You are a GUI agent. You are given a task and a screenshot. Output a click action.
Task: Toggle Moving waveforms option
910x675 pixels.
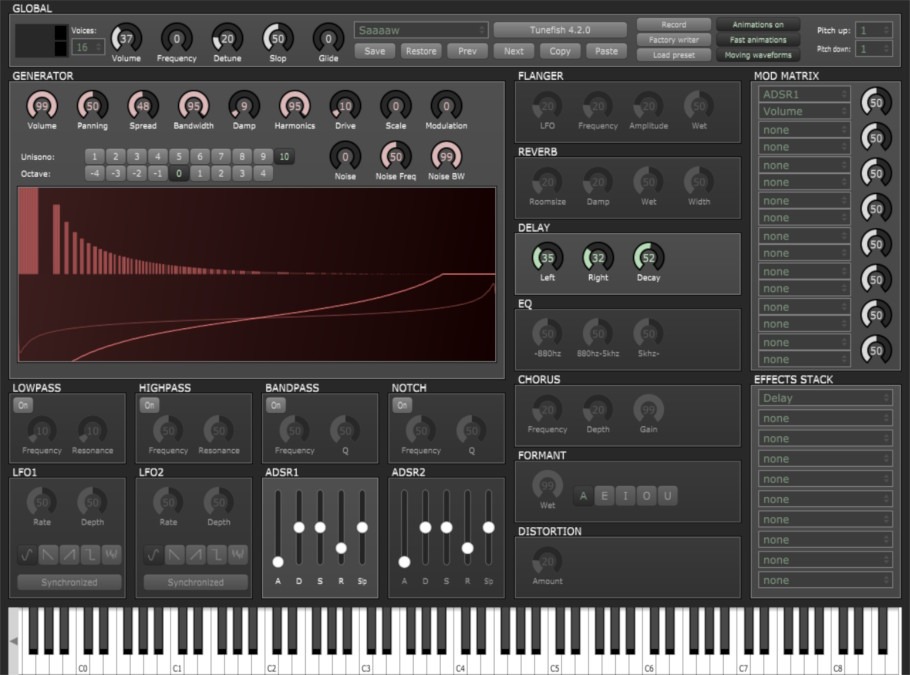(757, 55)
